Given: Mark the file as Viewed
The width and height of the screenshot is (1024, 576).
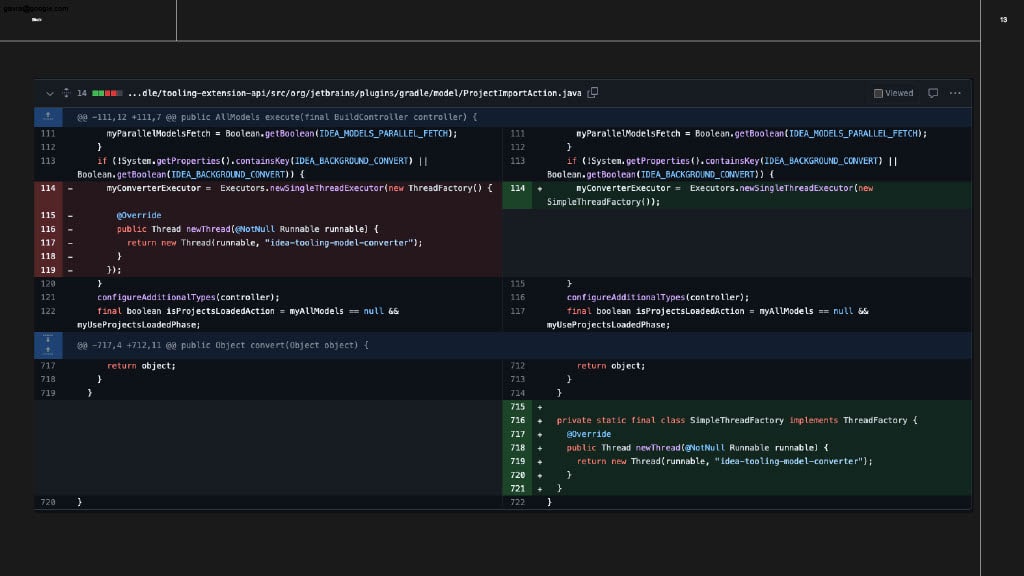Looking at the screenshot, I should click(x=893, y=93).
